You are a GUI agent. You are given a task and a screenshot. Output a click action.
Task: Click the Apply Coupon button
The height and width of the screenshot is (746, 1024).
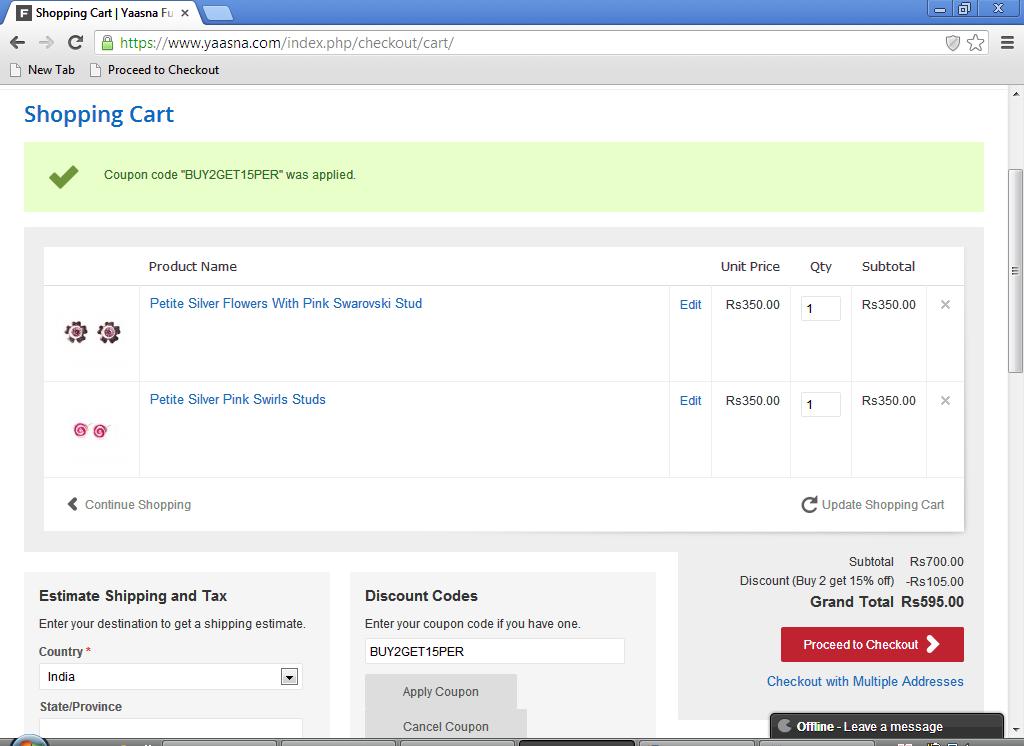pos(440,691)
